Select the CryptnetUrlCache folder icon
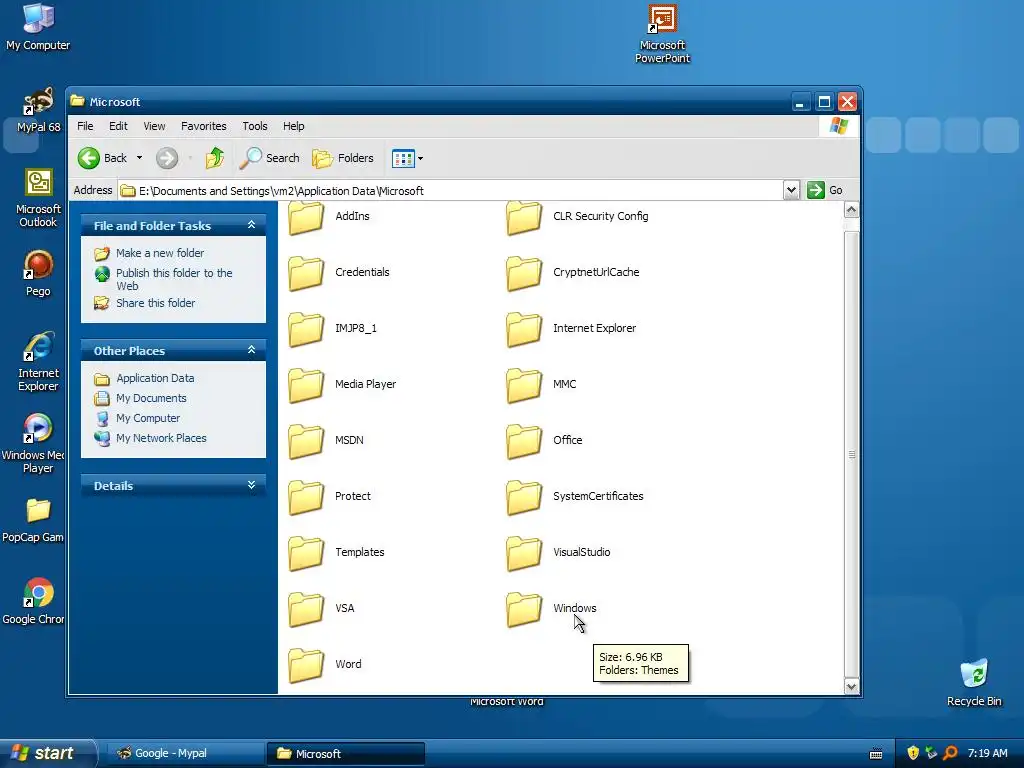This screenshot has height=768, width=1024. tap(524, 273)
